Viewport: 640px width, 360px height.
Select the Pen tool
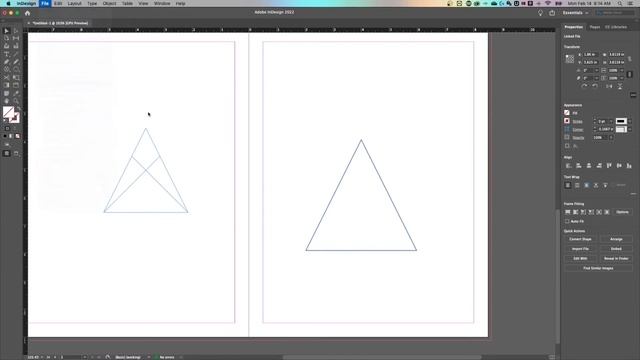tap(6, 62)
